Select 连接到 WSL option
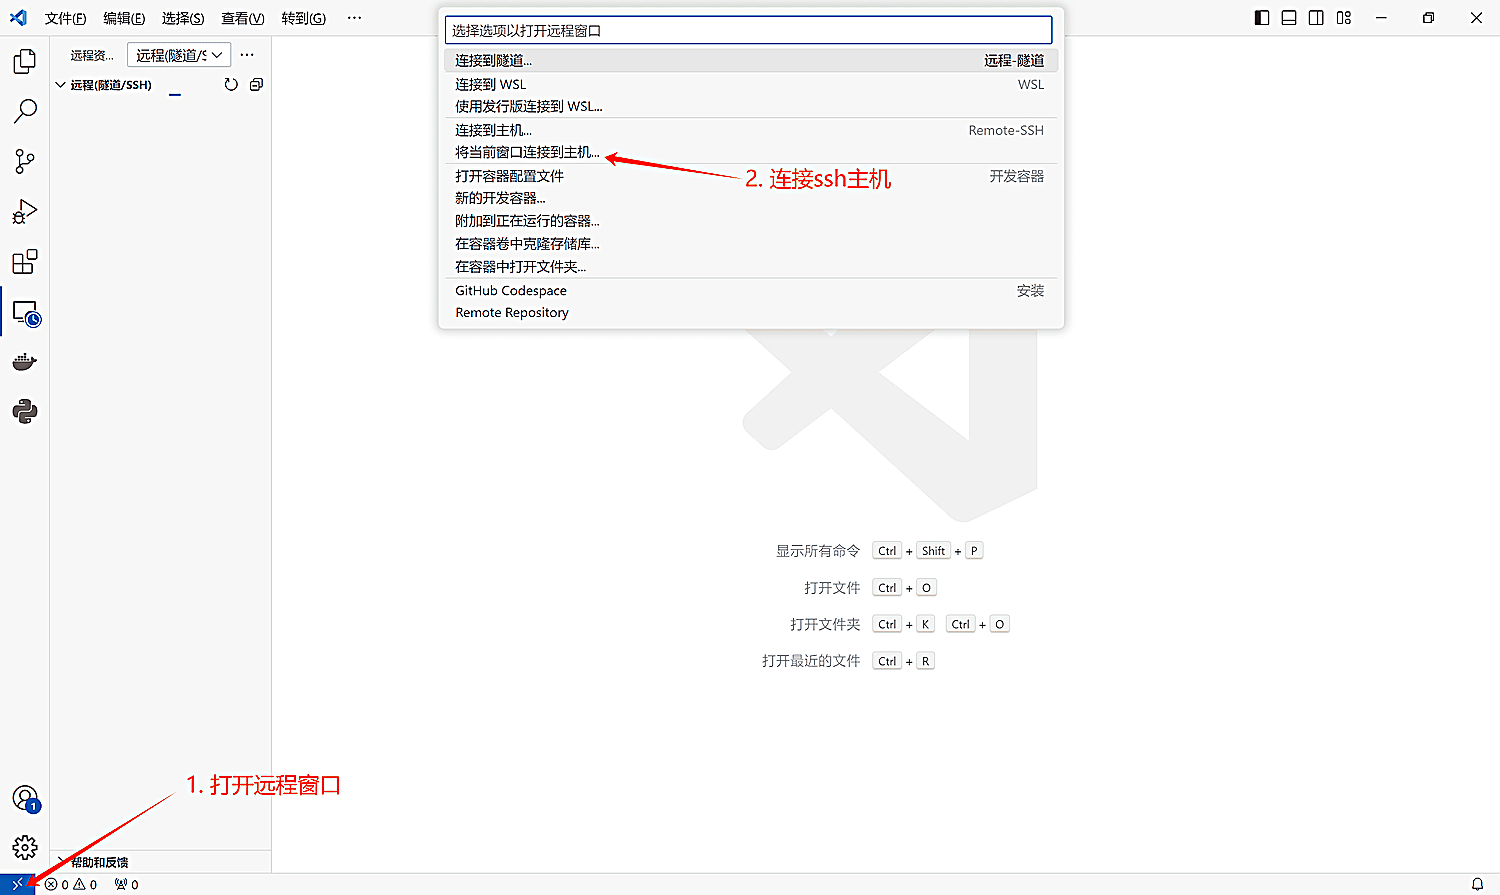Viewport: 1500px width, 895px height. click(x=751, y=84)
